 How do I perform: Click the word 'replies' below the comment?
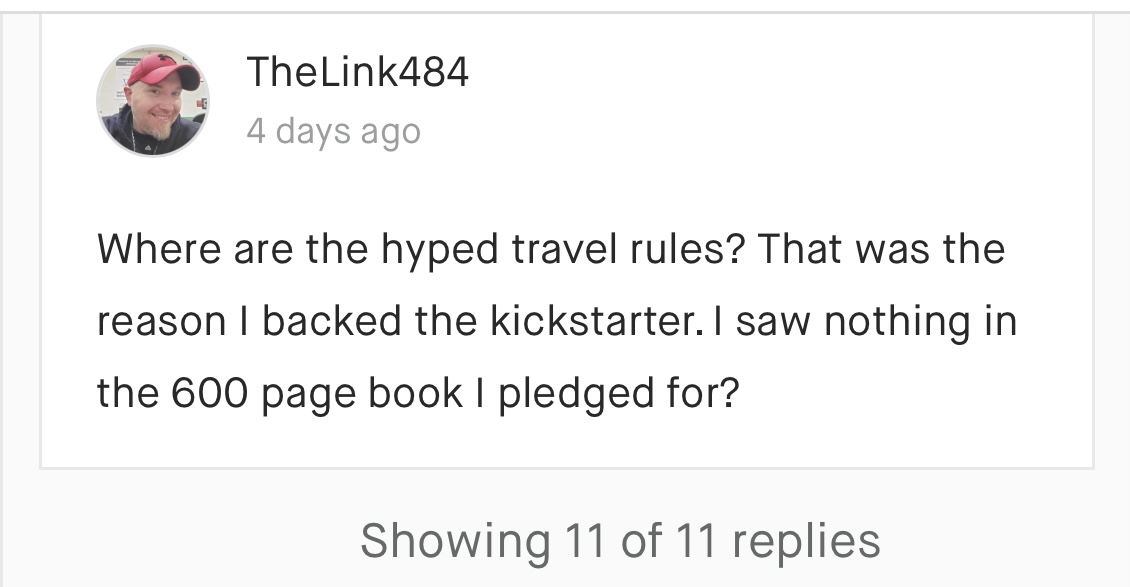[x=806, y=541]
